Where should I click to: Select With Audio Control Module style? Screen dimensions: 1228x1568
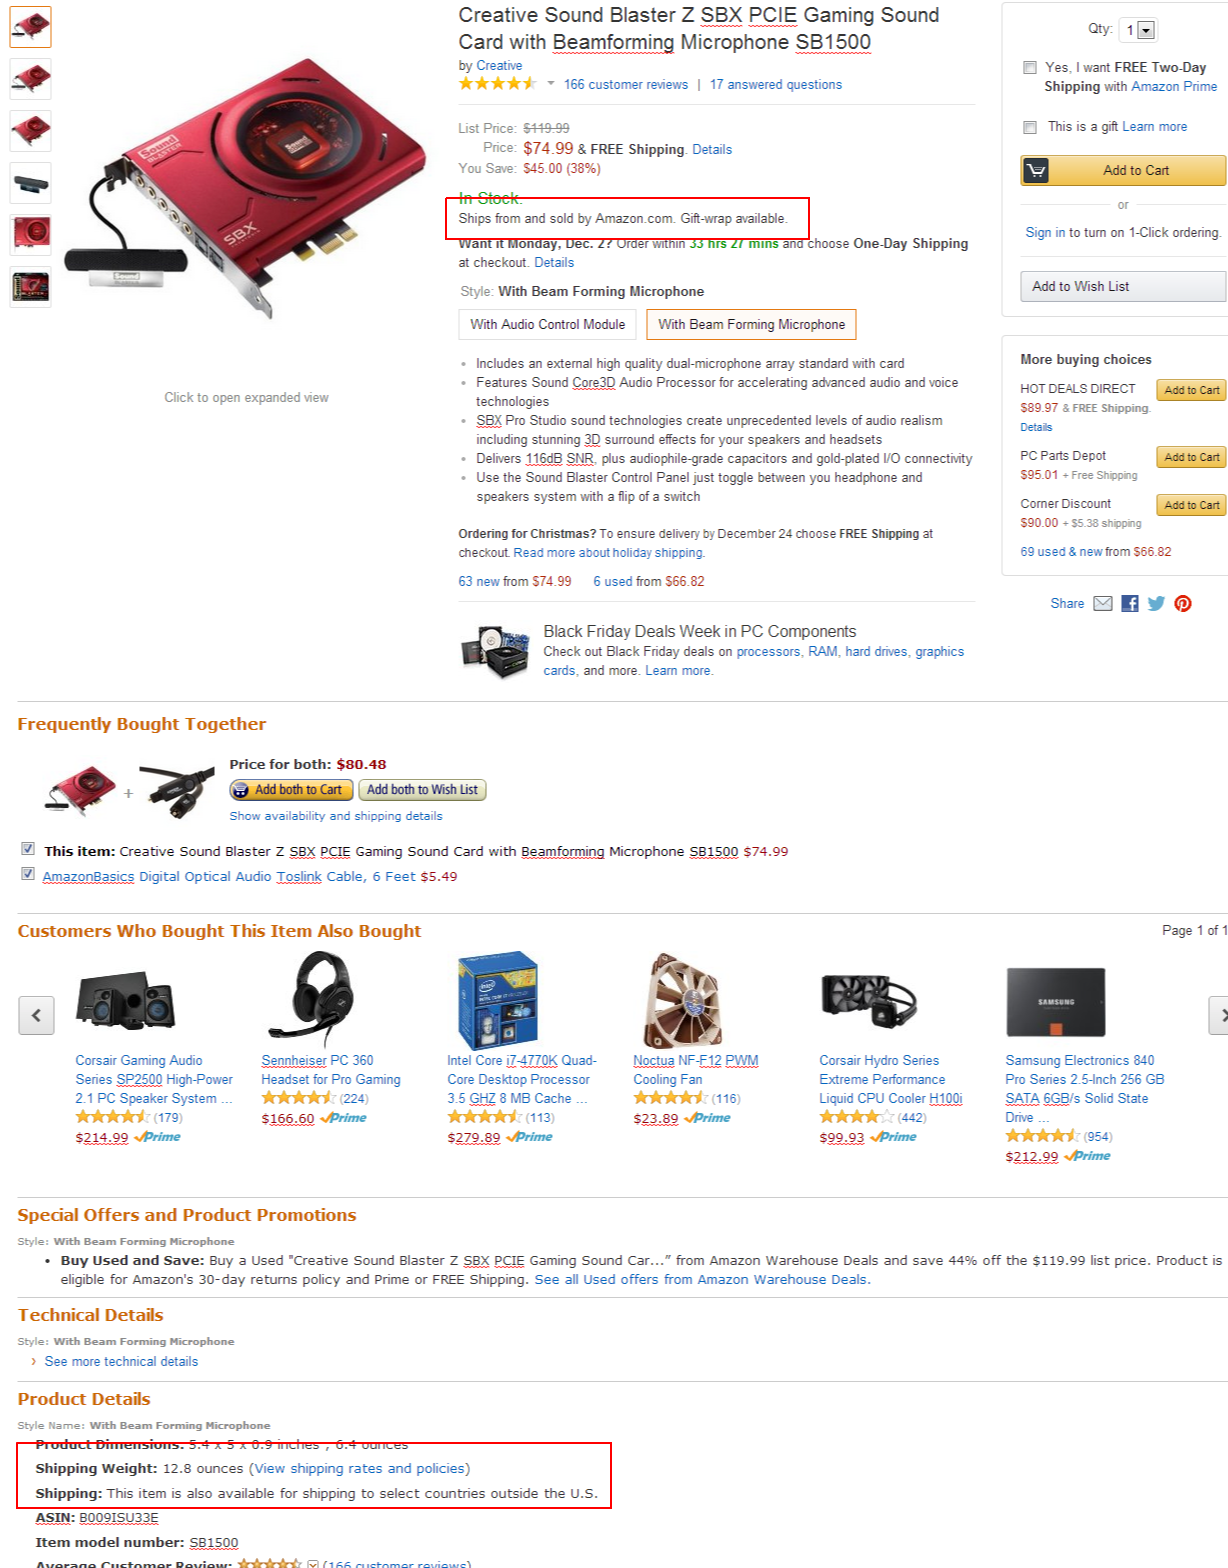[547, 324]
